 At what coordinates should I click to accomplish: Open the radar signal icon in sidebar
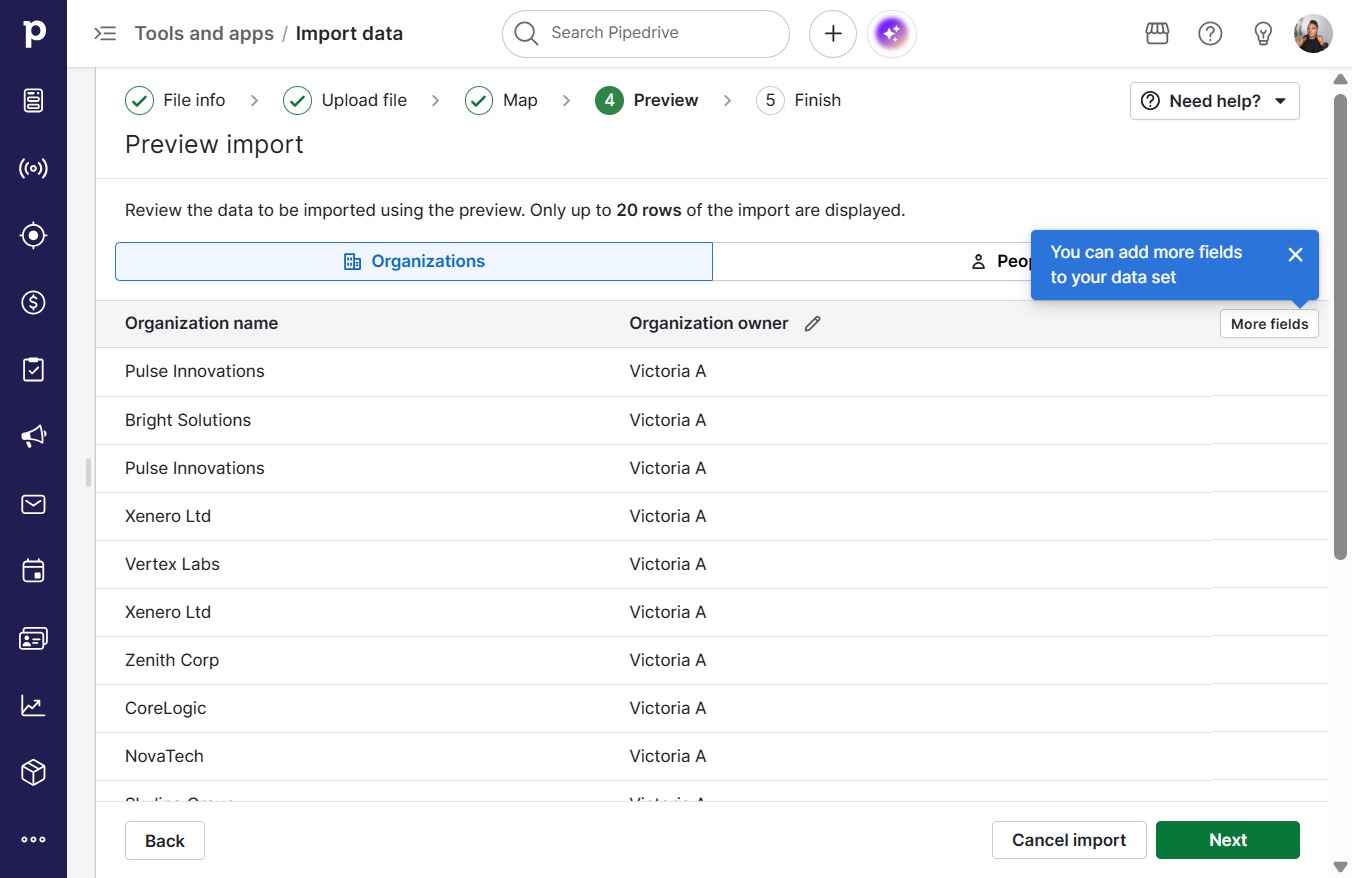34,168
